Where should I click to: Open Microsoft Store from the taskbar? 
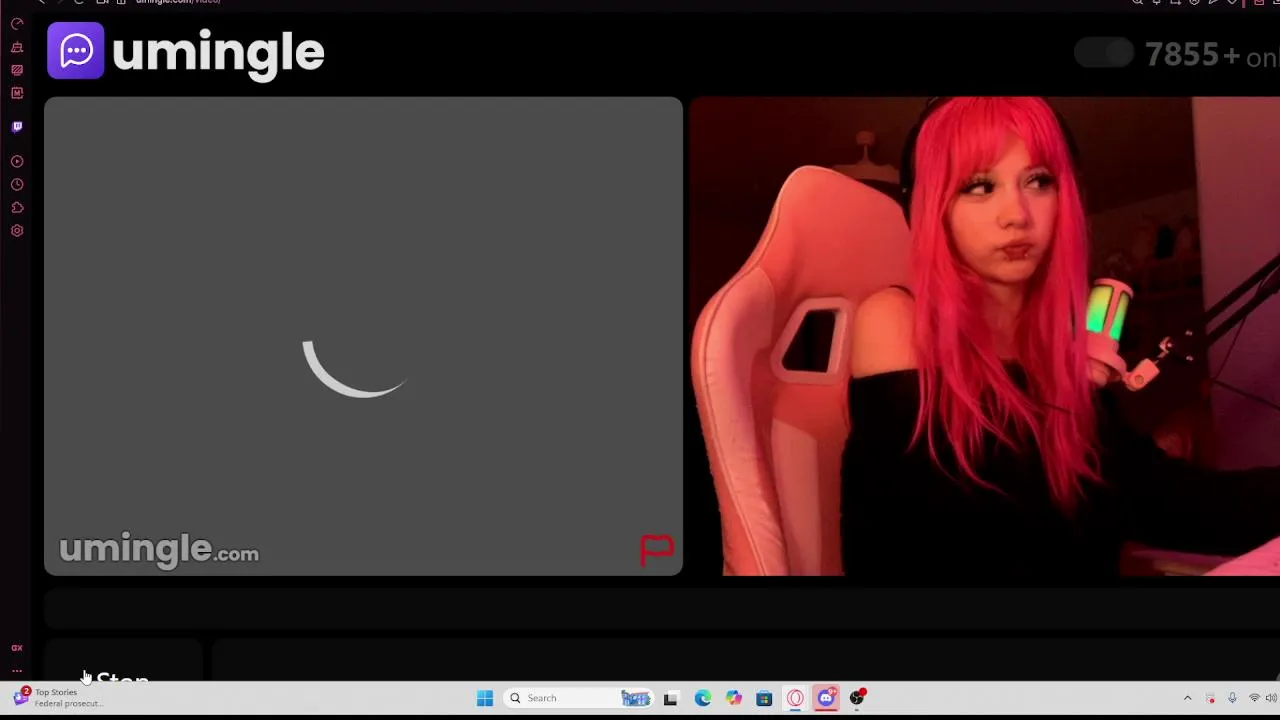tap(764, 698)
